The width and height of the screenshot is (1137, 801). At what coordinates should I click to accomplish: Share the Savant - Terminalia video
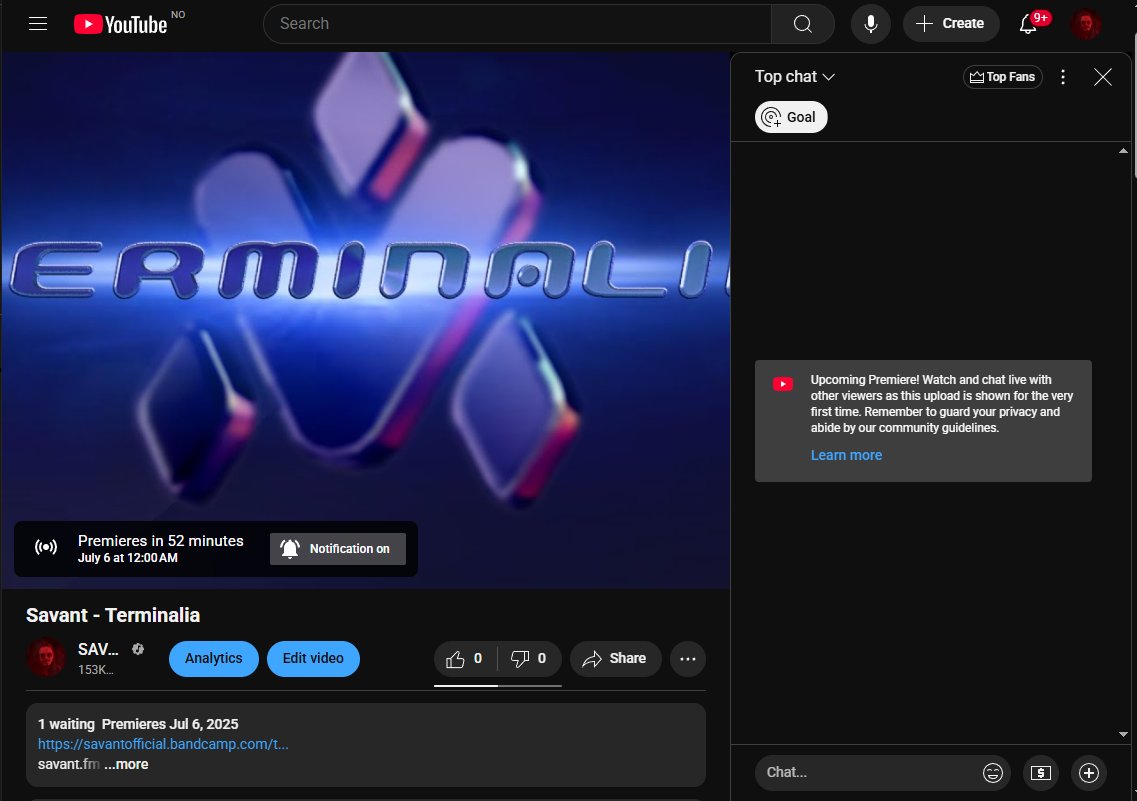[615, 658]
